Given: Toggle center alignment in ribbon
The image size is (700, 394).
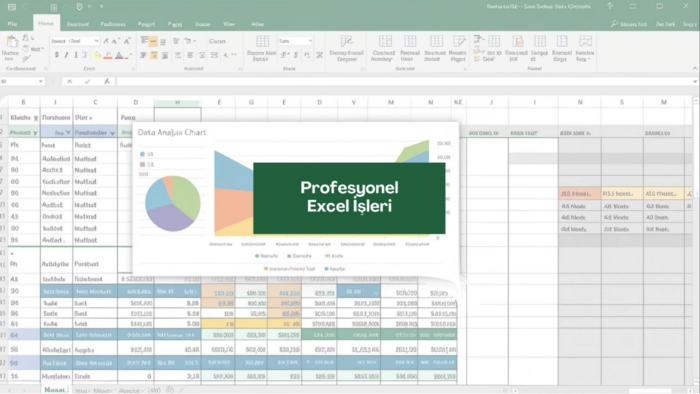Looking at the screenshot, I should pos(154,55).
